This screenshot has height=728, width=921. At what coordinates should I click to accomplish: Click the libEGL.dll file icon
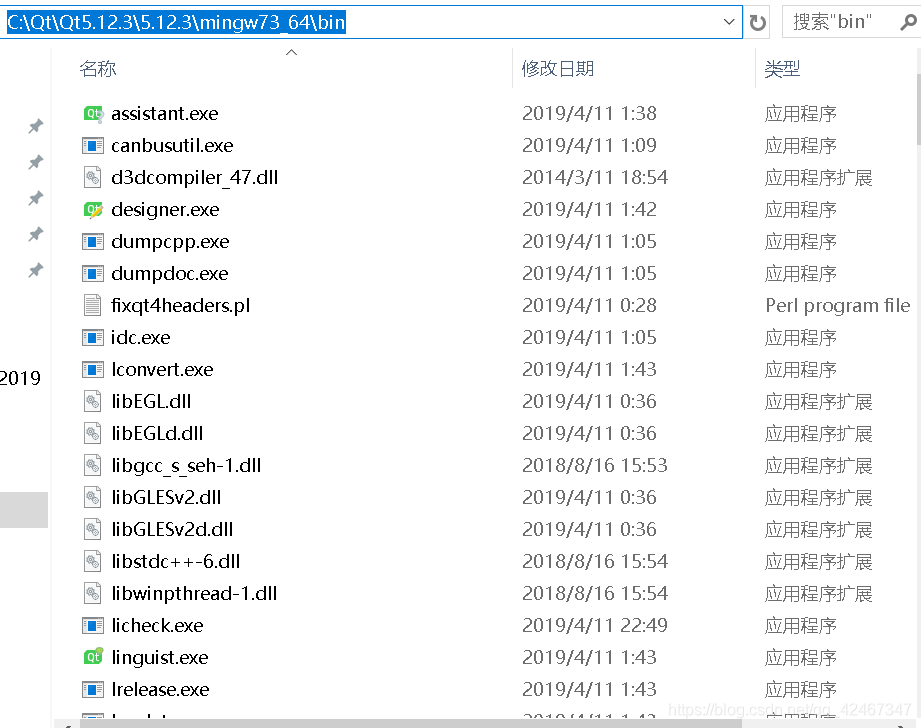tap(93, 401)
